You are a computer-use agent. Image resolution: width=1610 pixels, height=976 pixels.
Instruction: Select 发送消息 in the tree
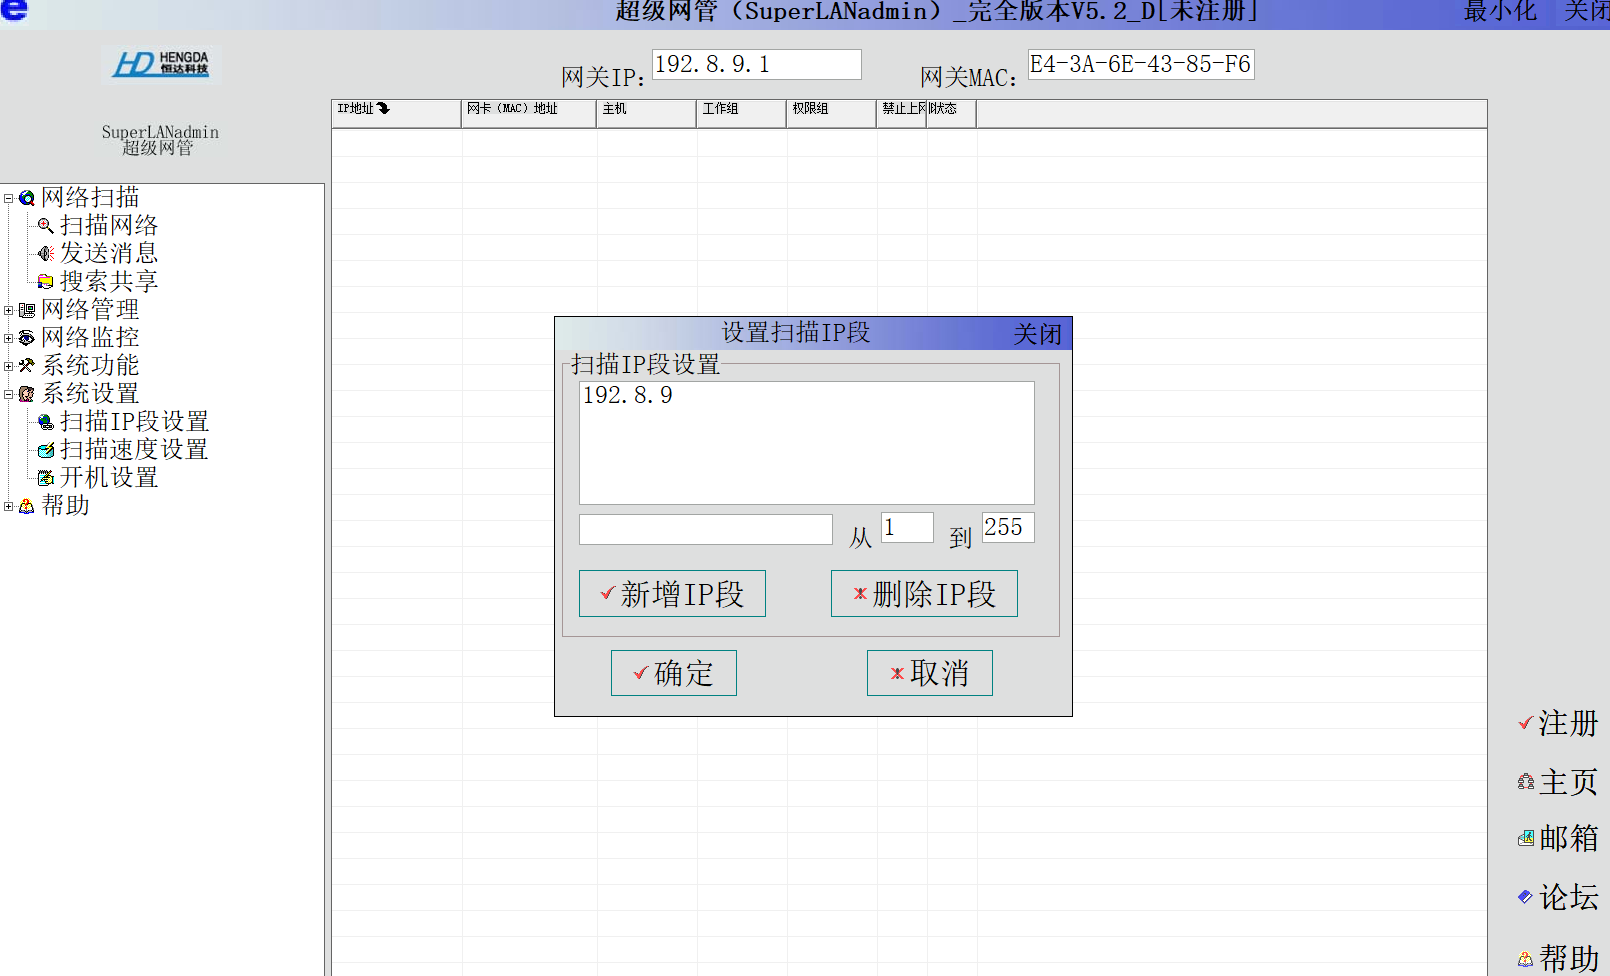click(109, 254)
